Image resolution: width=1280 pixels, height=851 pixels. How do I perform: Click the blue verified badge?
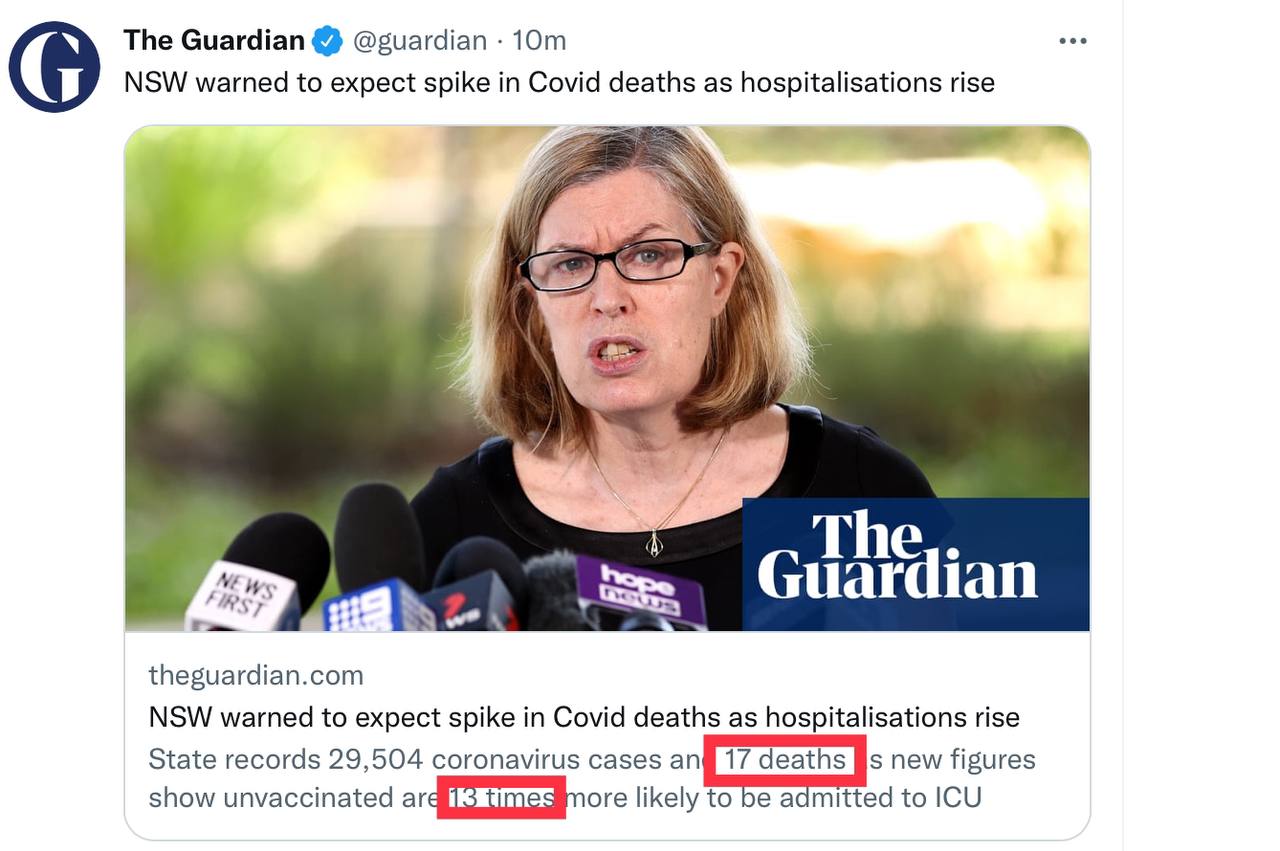[327, 41]
